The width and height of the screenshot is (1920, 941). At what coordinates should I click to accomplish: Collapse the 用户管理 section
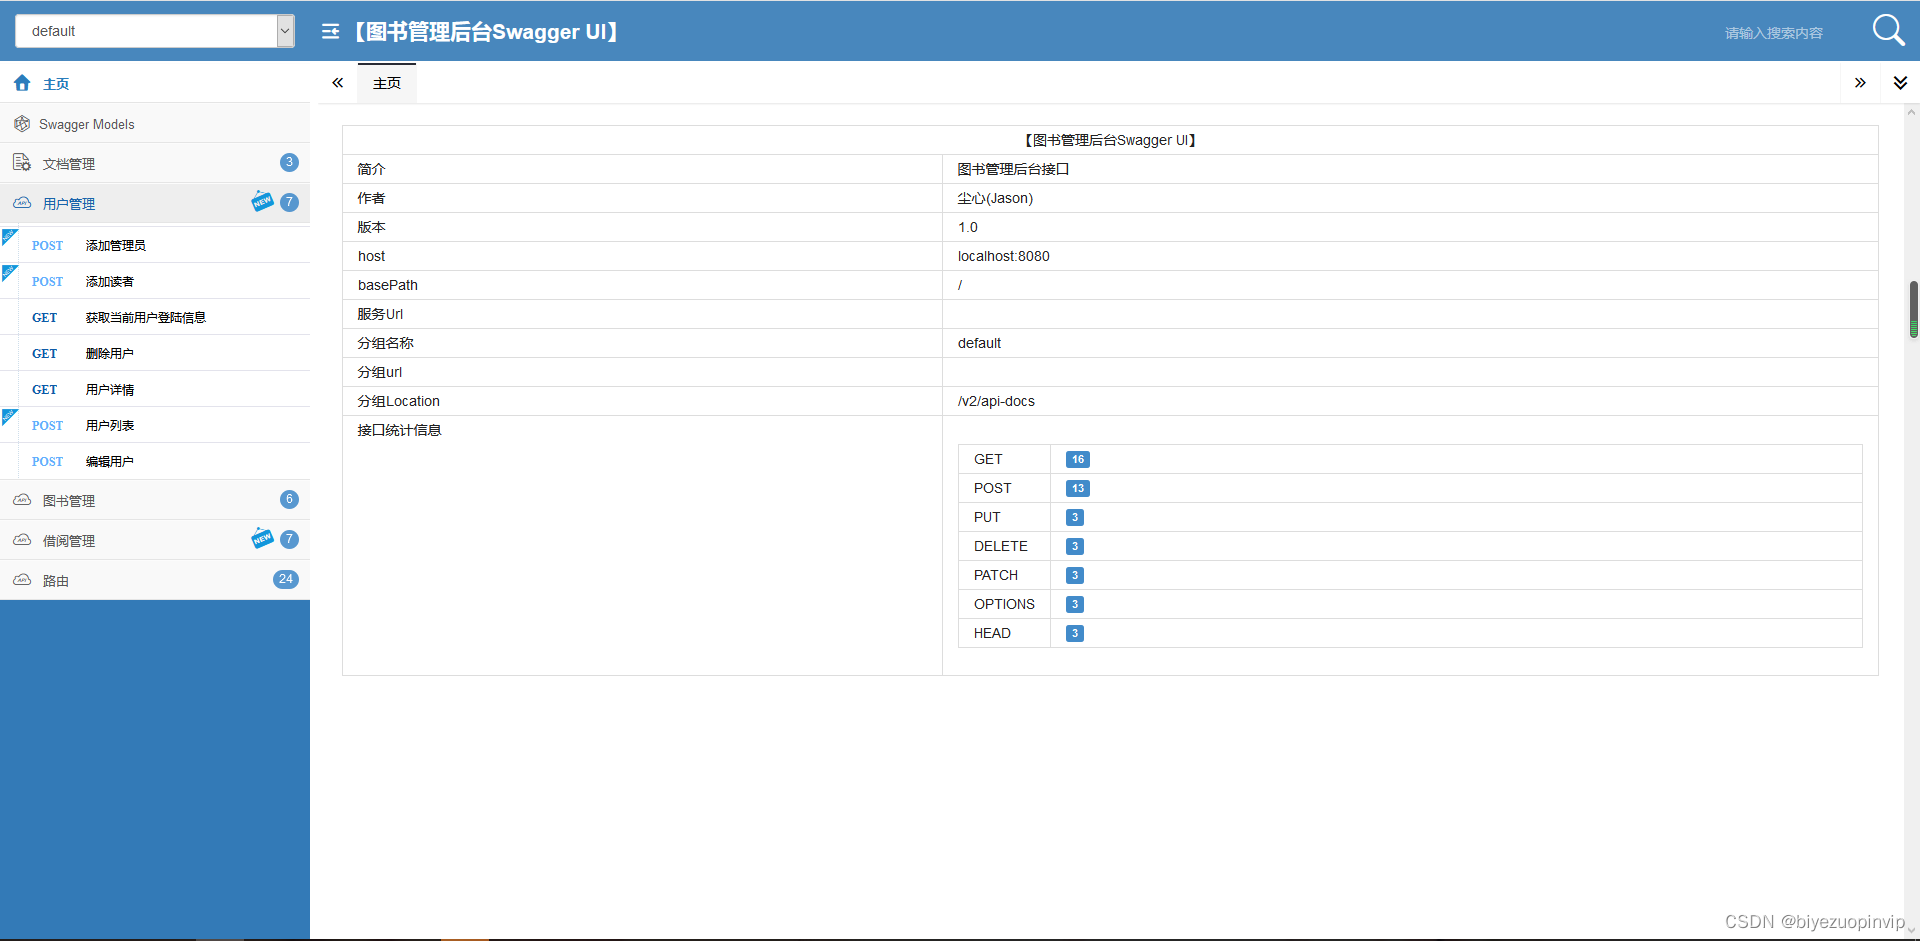pos(155,203)
